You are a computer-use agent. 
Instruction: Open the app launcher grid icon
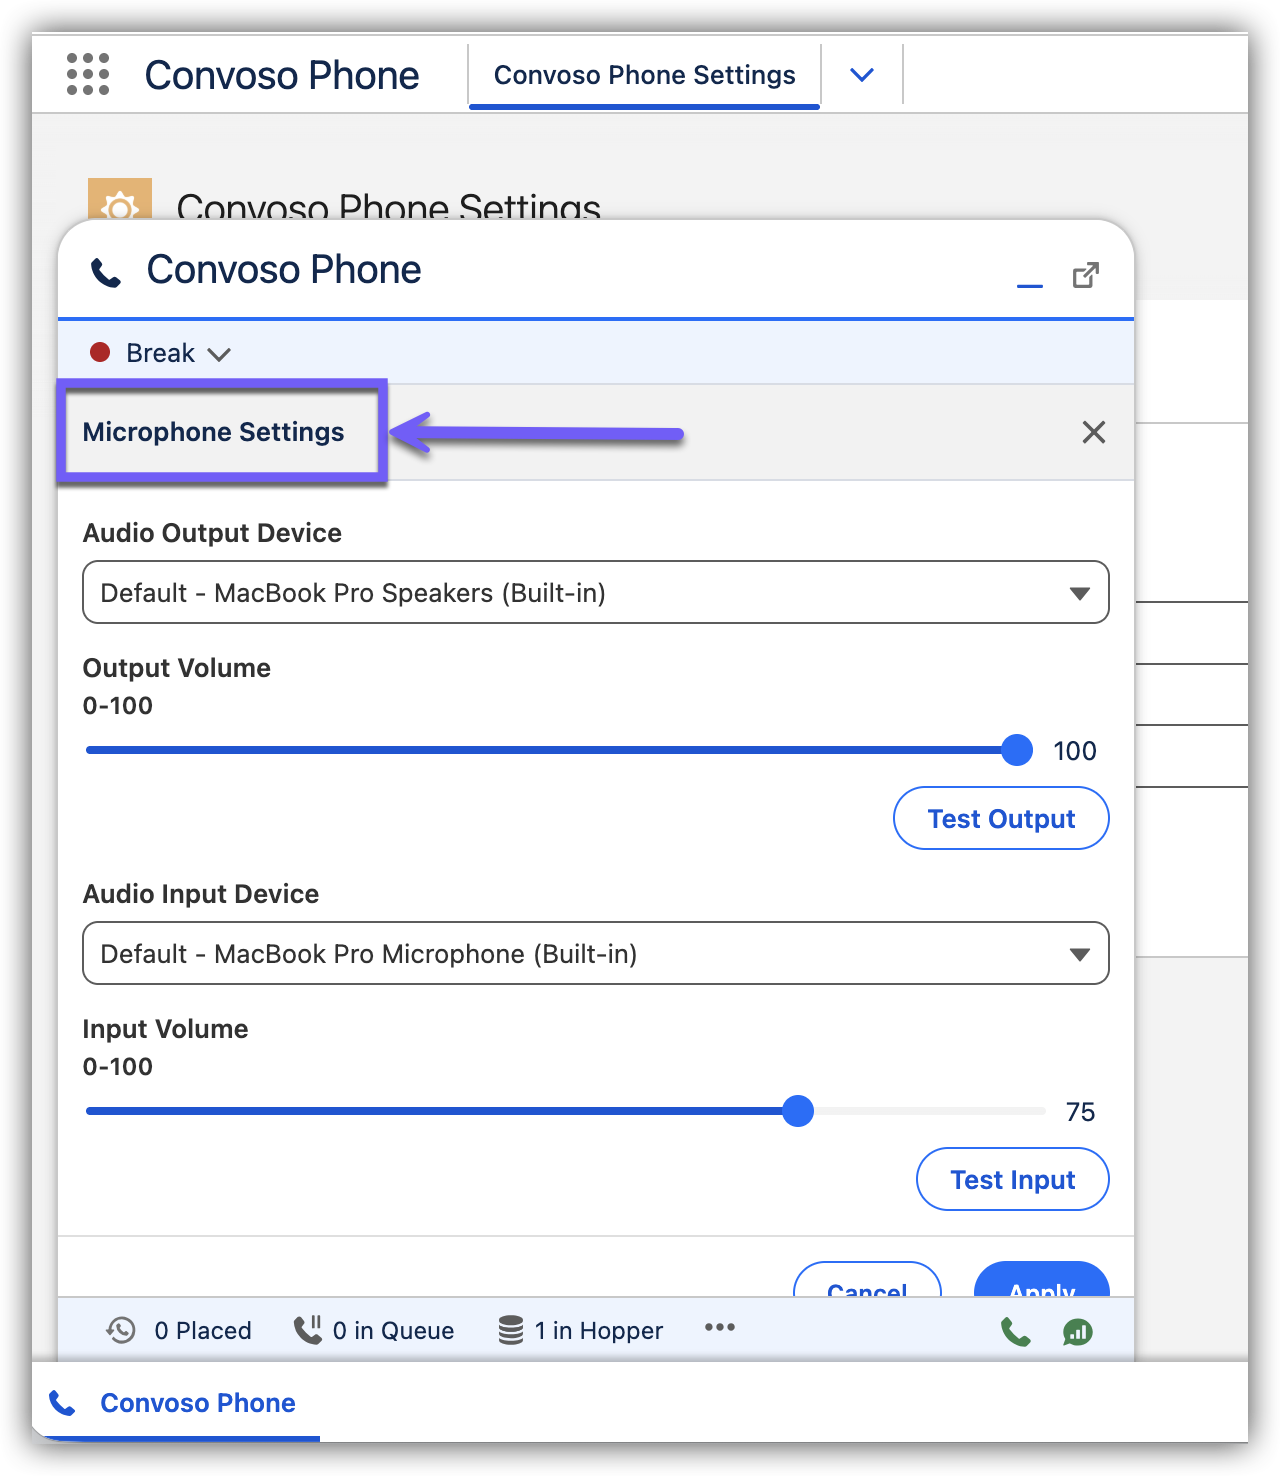(88, 75)
